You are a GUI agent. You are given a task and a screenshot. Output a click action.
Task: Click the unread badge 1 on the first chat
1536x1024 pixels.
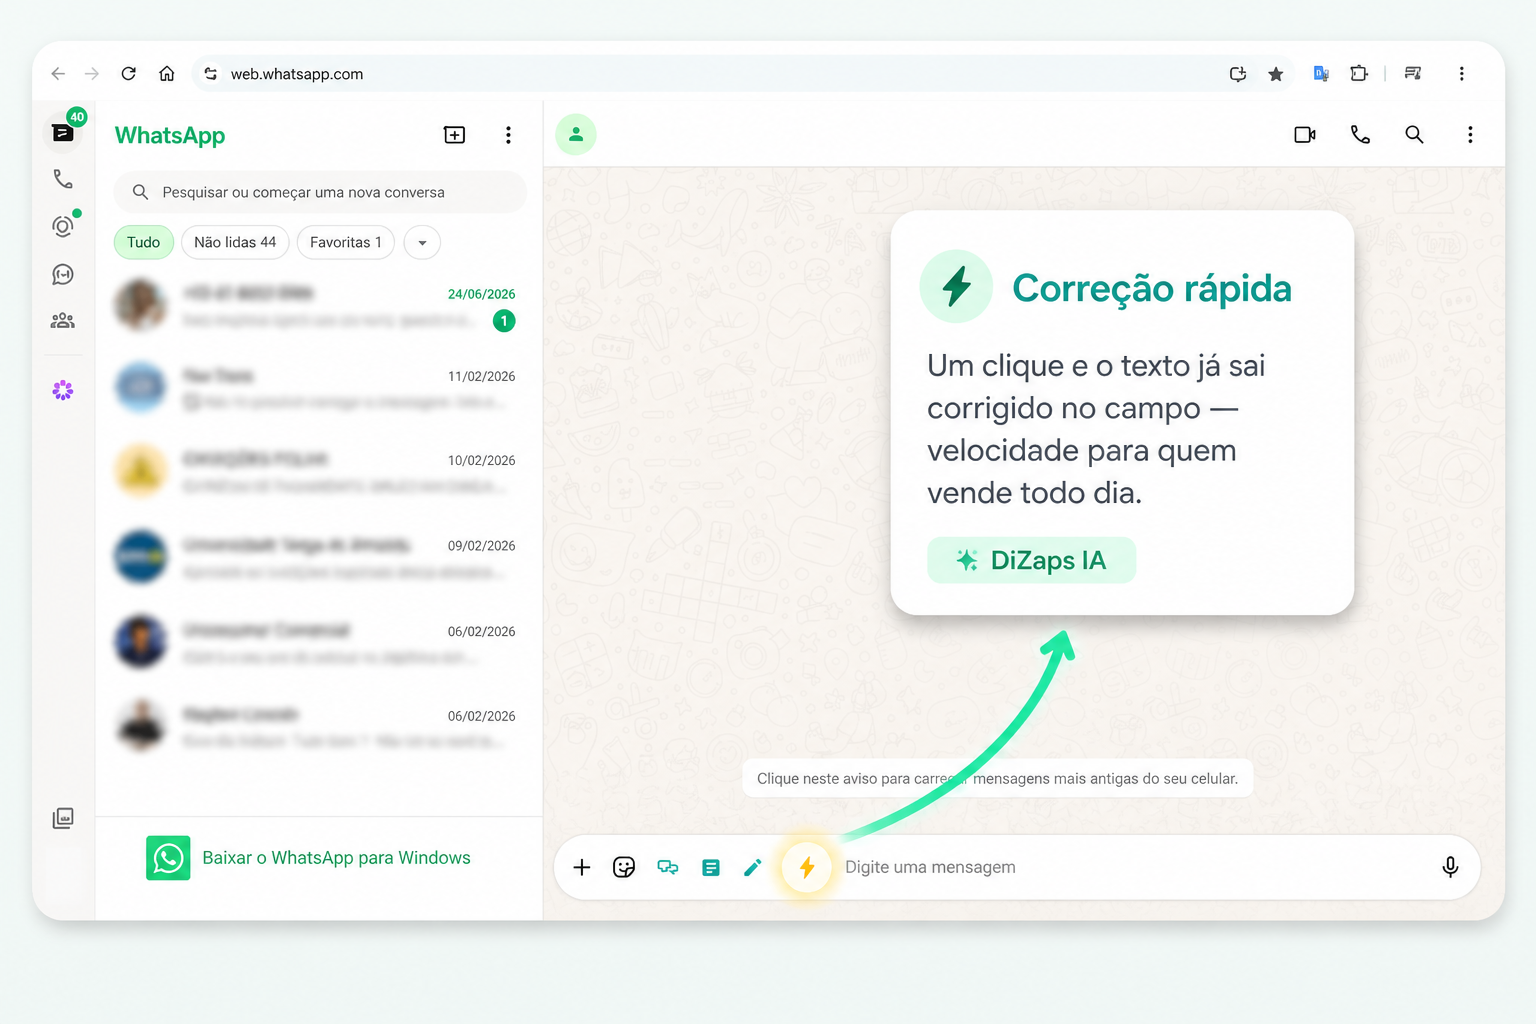point(504,321)
